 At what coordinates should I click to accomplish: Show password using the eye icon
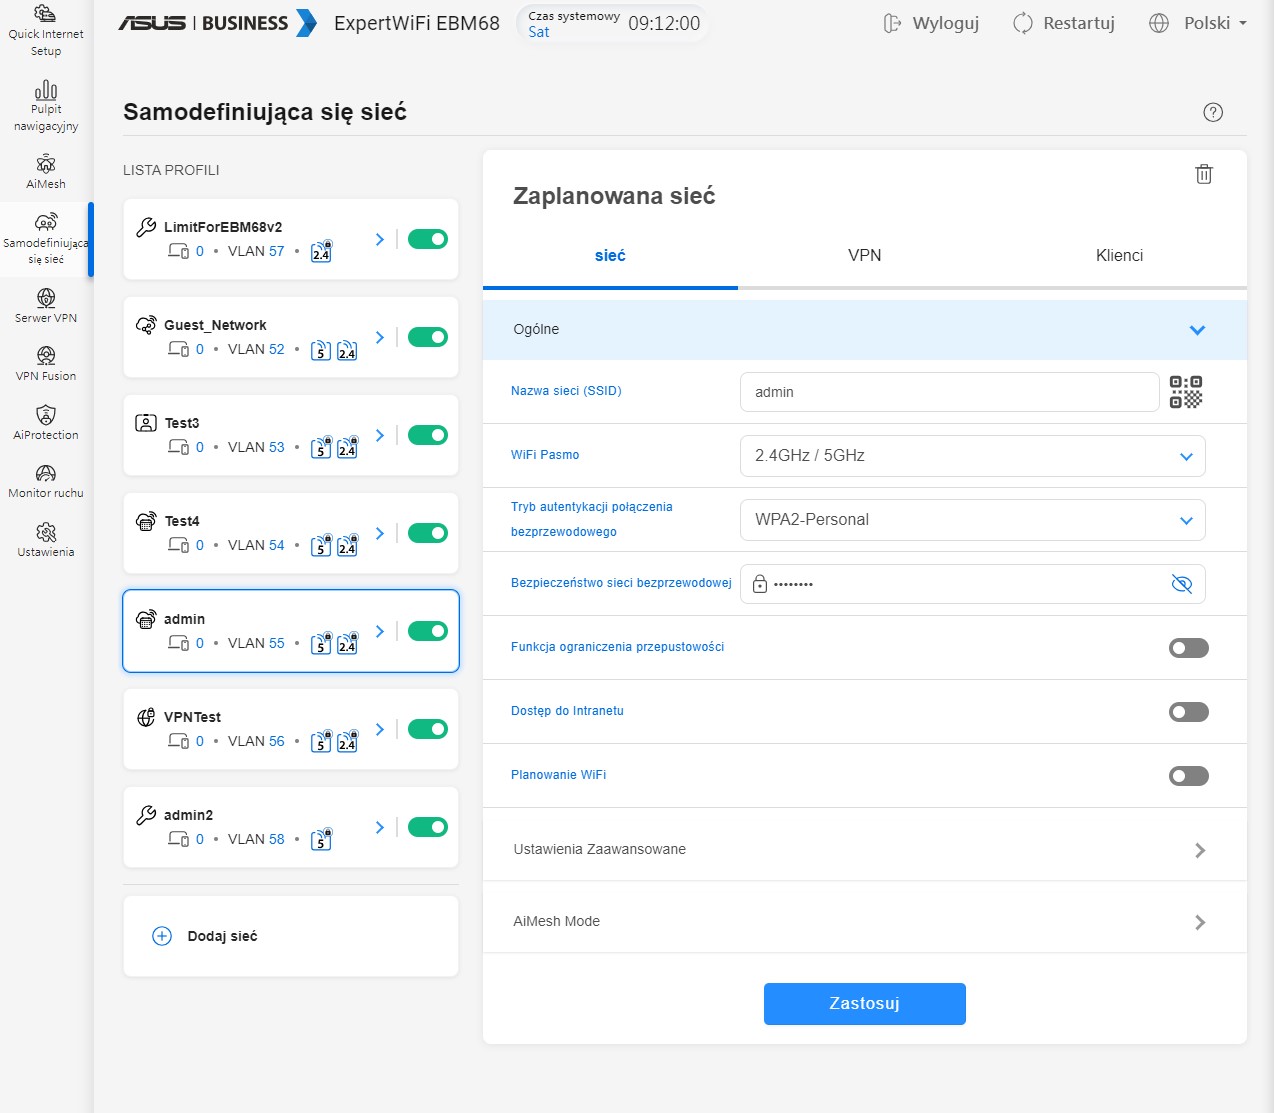[x=1181, y=584]
